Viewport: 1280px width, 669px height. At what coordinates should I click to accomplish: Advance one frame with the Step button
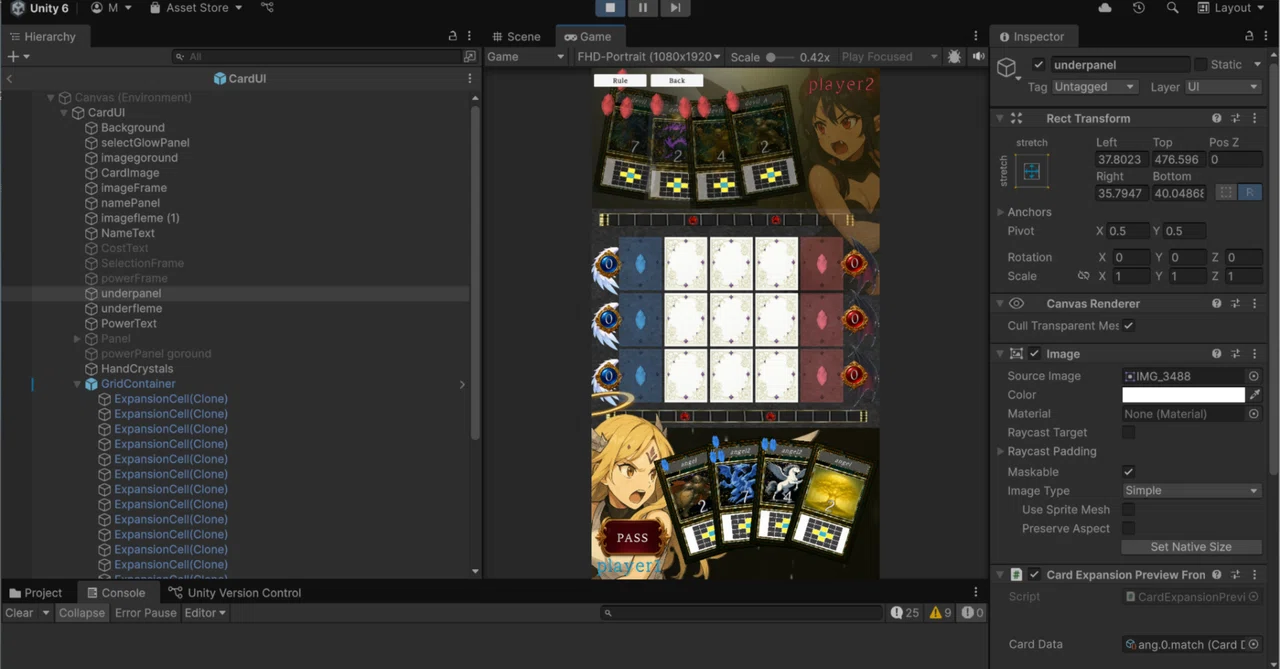pos(676,8)
